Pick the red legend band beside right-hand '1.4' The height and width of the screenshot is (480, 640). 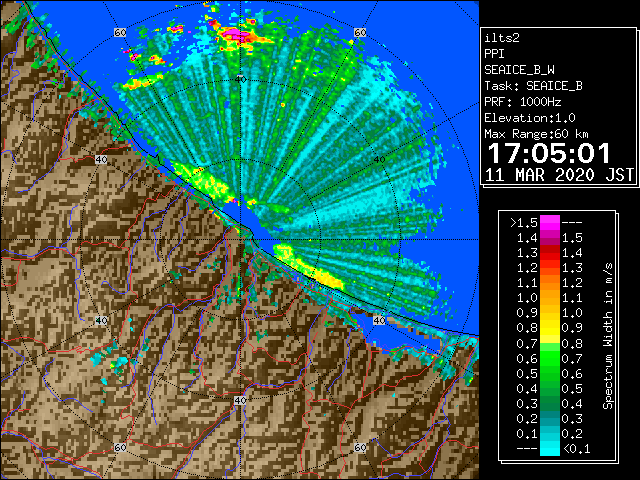pyautogui.click(x=550, y=253)
